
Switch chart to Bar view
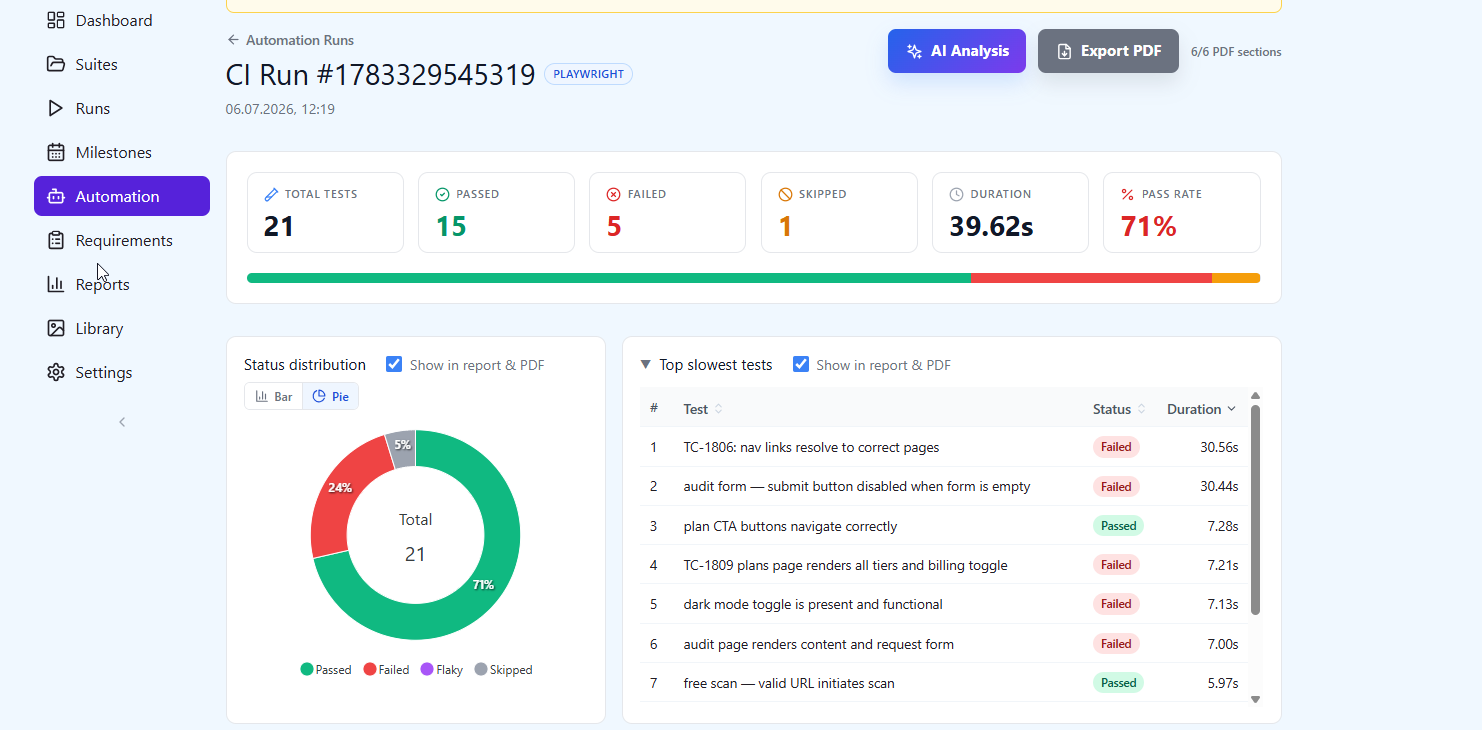point(274,396)
